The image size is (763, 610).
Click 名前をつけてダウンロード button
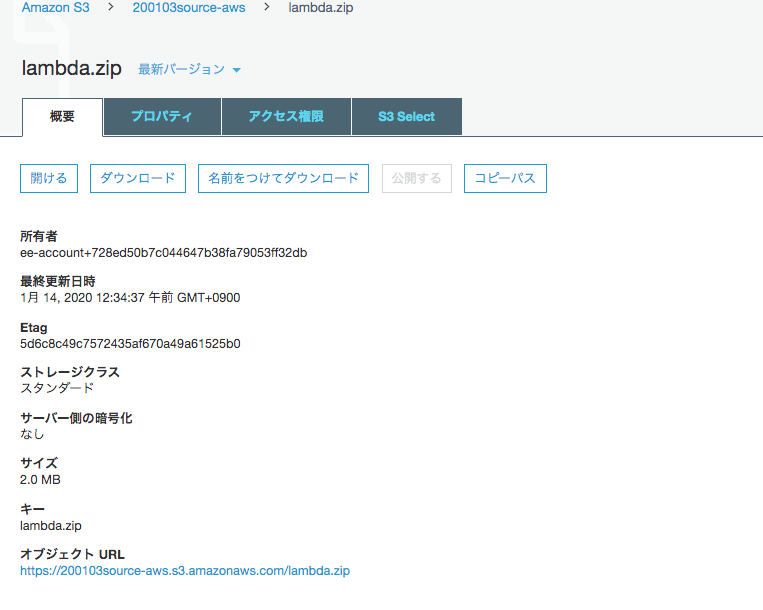point(283,179)
